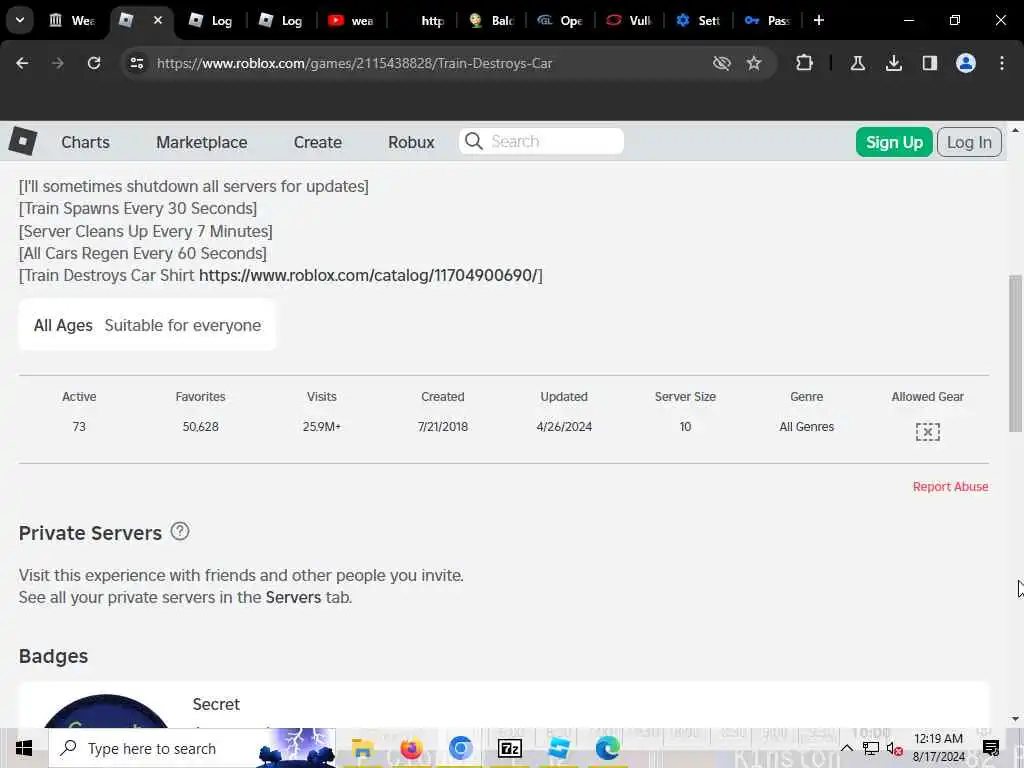Screen dimensions: 1024x768
Task: Open Microsoft Edge from the taskbar
Action: tap(607, 748)
